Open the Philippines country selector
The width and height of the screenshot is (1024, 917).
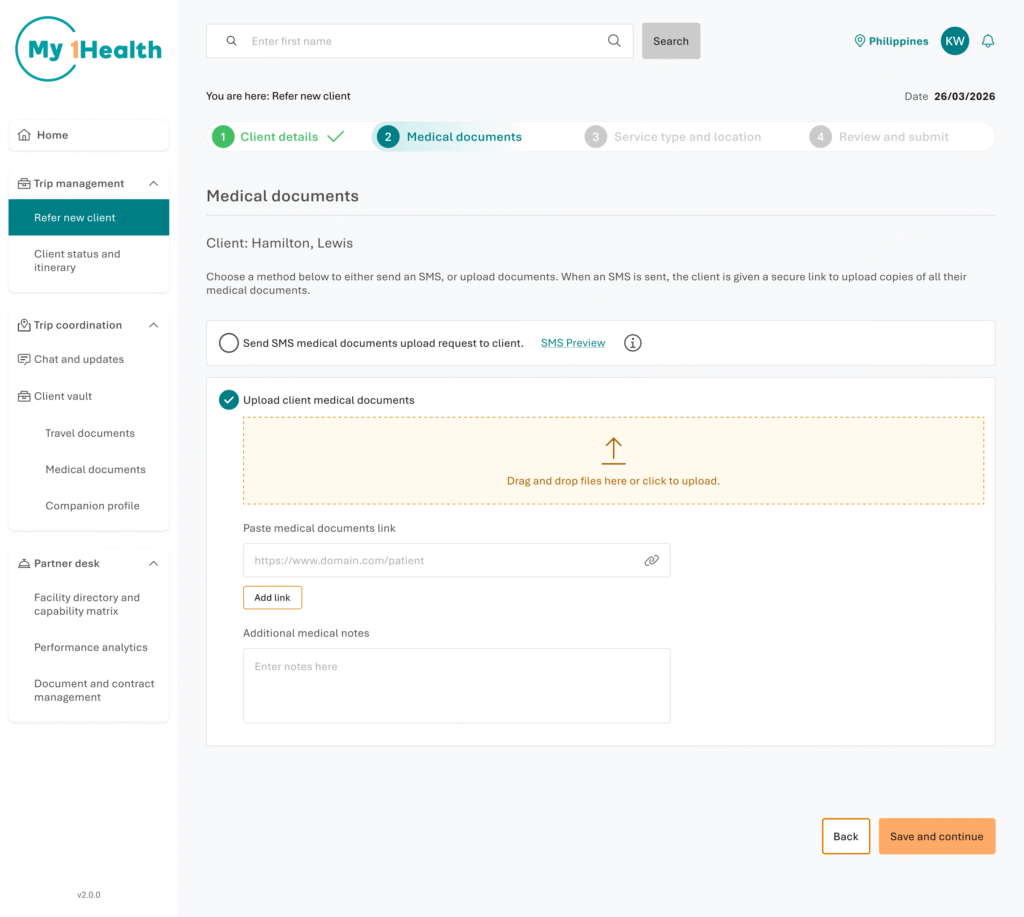tap(891, 41)
